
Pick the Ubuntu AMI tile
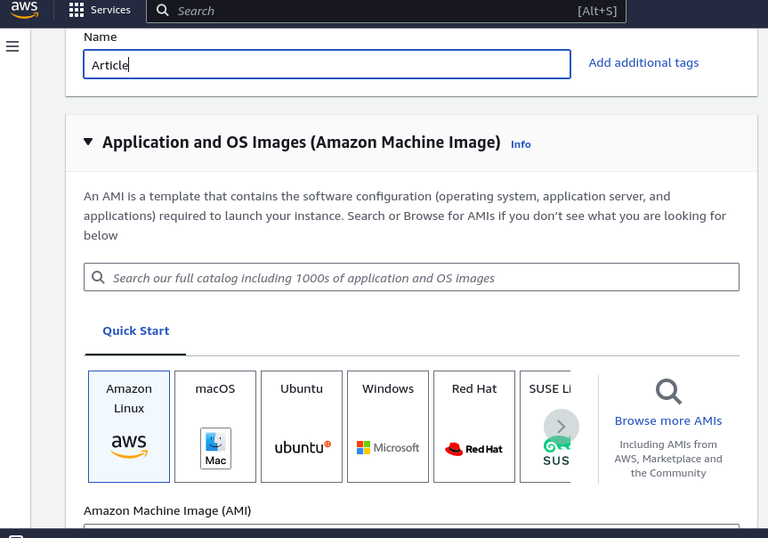click(x=301, y=426)
